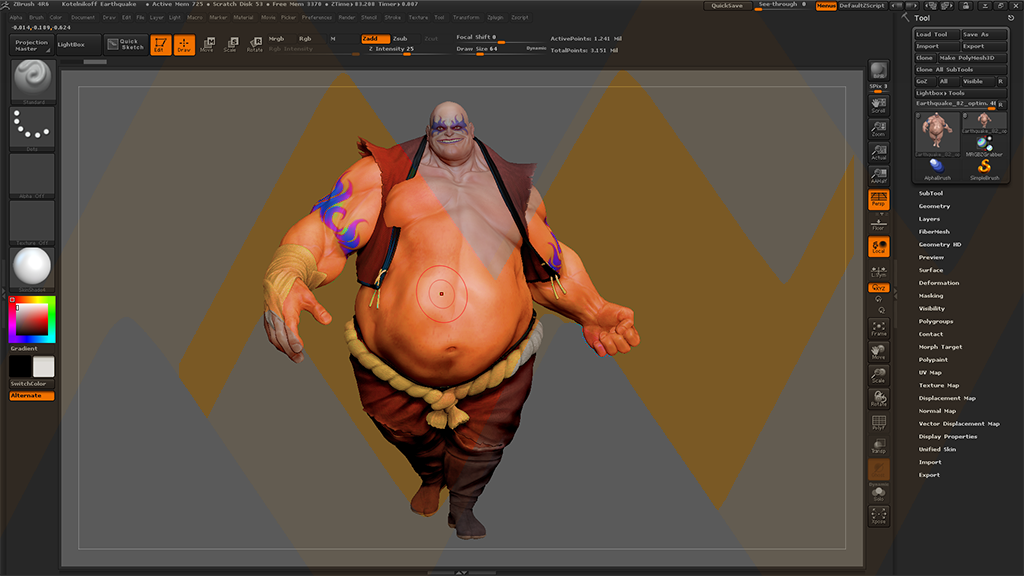The height and width of the screenshot is (576, 1024).
Task: Click the Xpose icon
Action: click(878, 516)
